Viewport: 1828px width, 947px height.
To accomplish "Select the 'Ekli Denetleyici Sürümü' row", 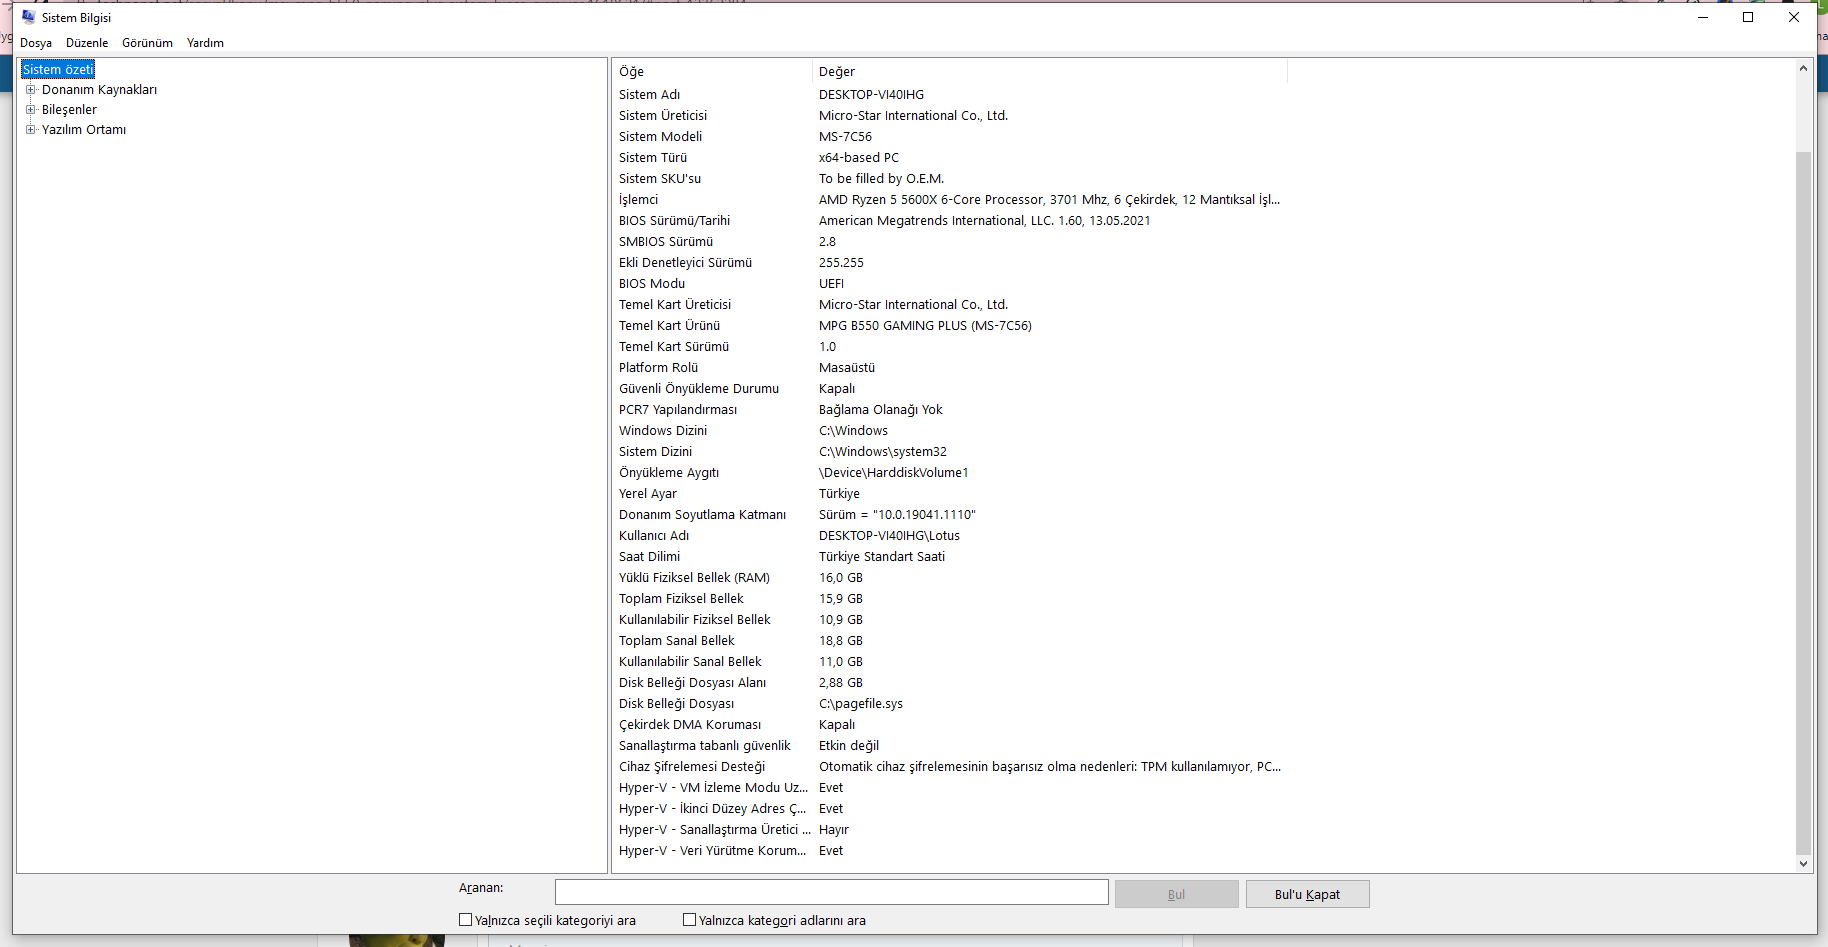I will [x=950, y=263].
